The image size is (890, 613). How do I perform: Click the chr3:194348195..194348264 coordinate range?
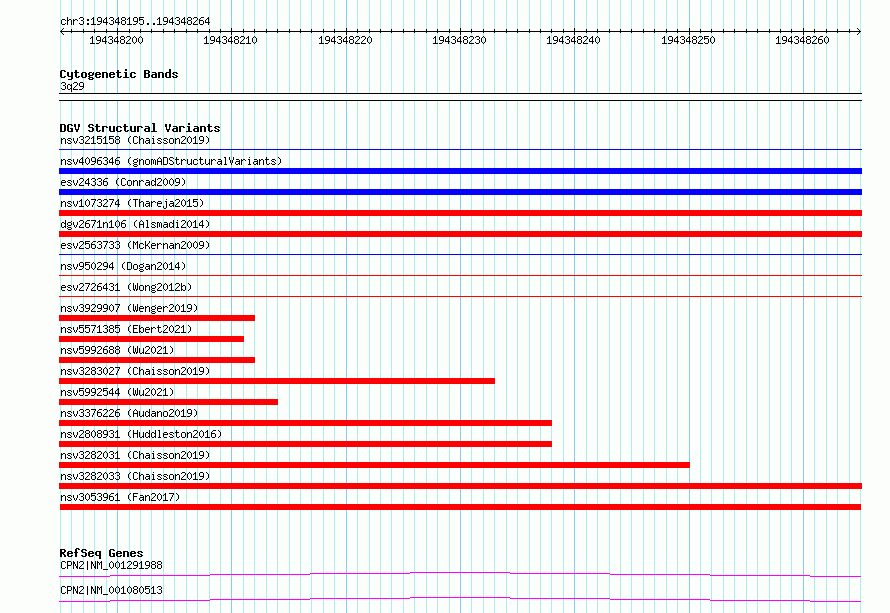tap(135, 22)
